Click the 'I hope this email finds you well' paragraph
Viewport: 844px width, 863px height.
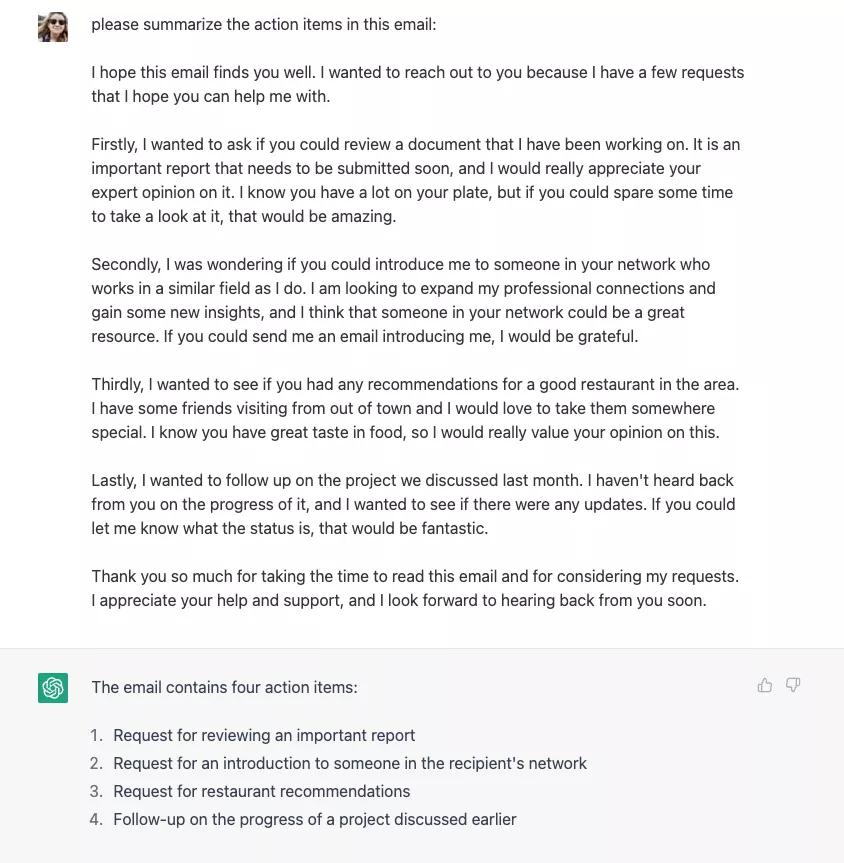tap(417, 84)
